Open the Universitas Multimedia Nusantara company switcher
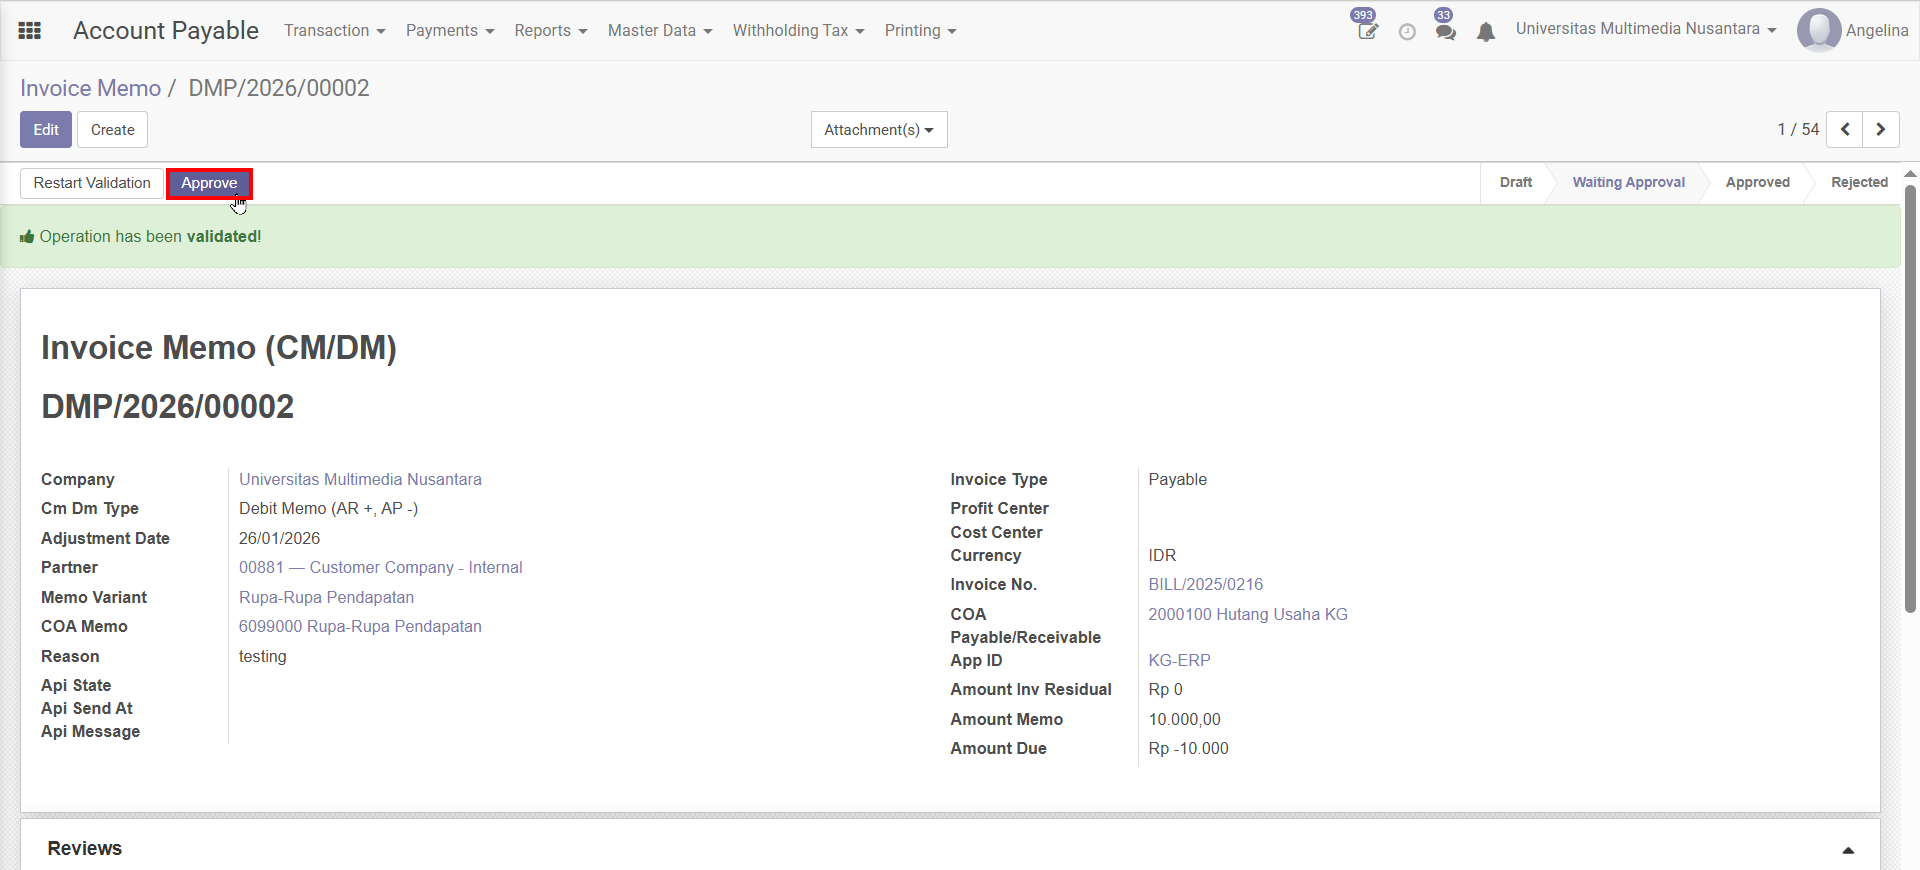 (x=1645, y=29)
